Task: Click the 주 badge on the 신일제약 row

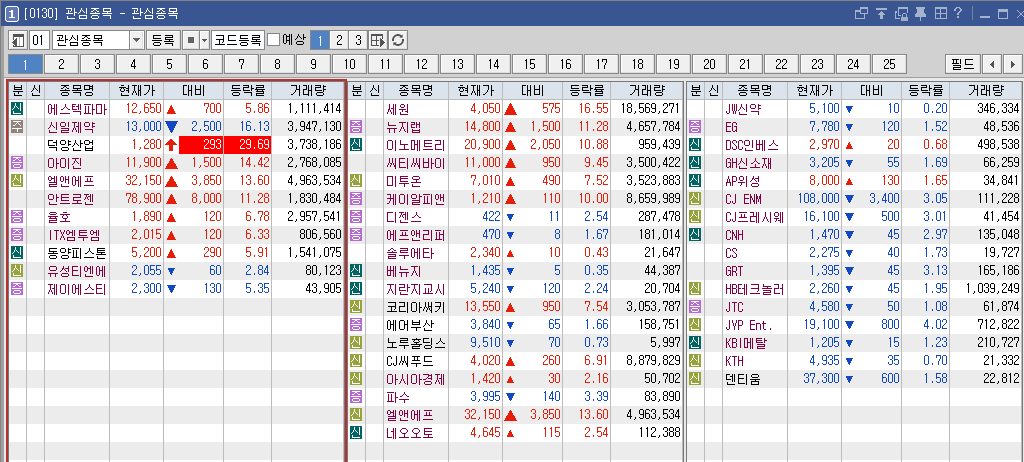Action: (x=17, y=127)
